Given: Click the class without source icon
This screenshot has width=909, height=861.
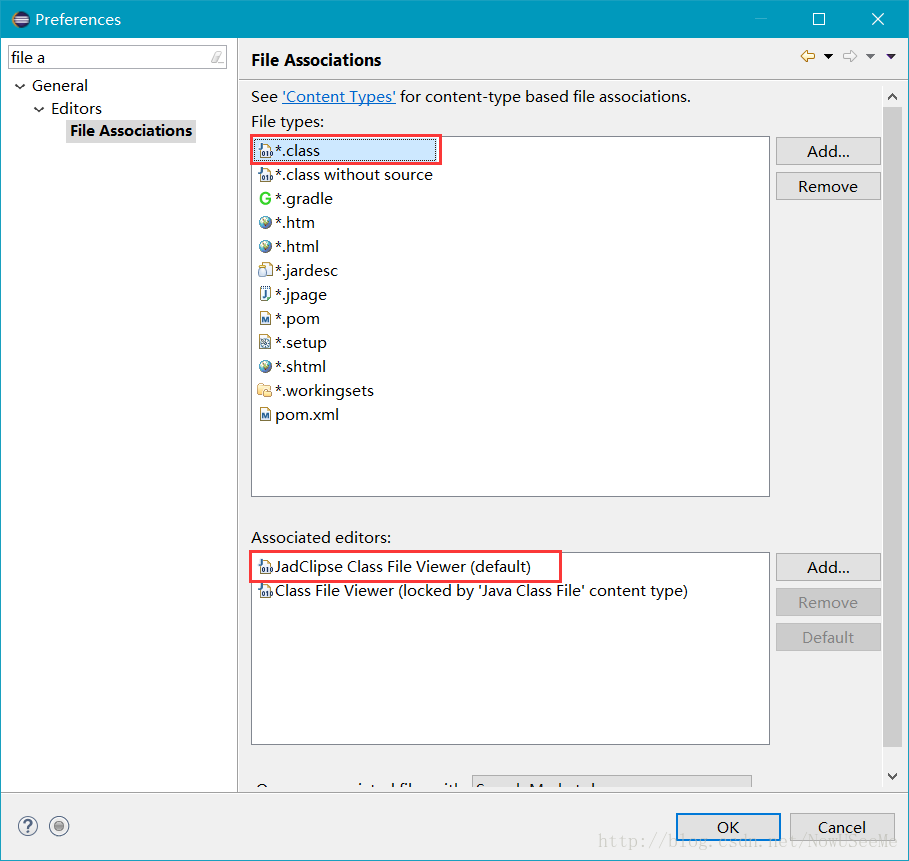Looking at the screenshot, I should (x=266, y=175).
